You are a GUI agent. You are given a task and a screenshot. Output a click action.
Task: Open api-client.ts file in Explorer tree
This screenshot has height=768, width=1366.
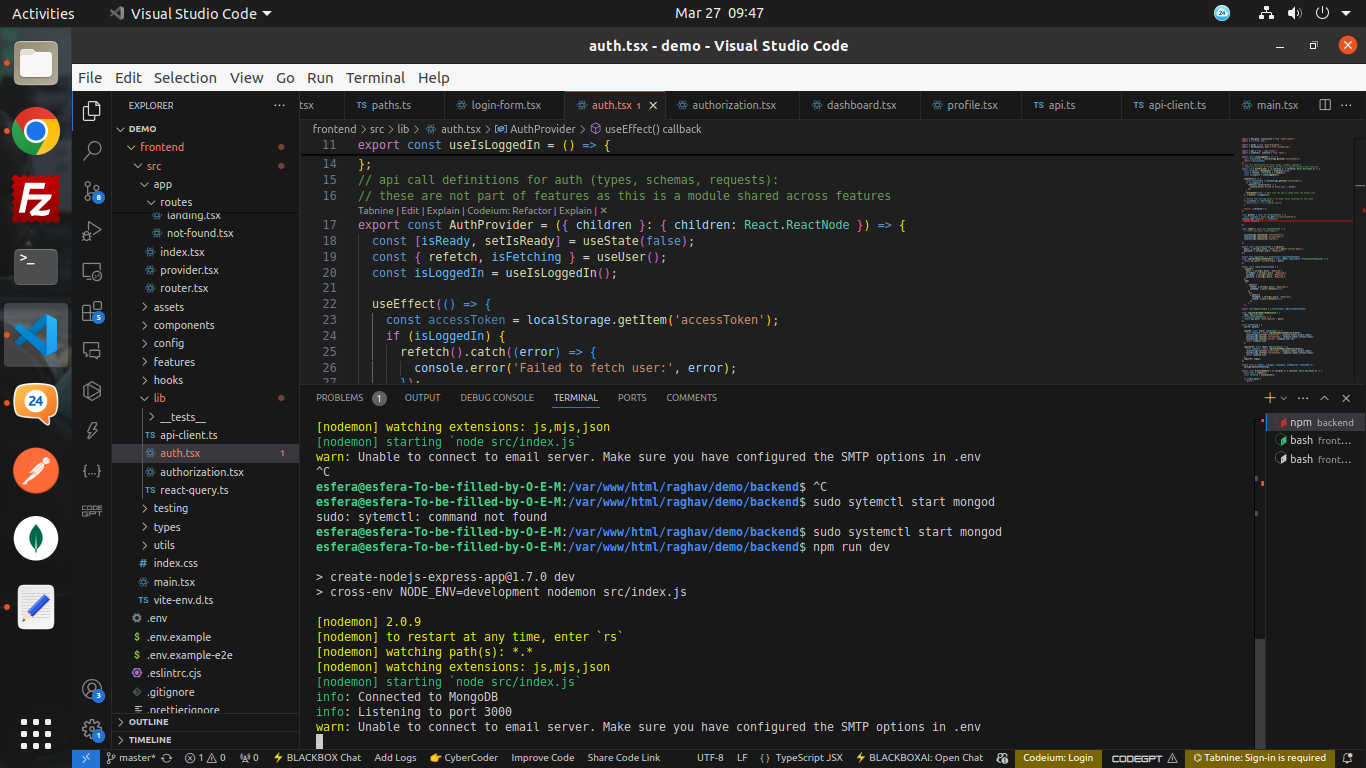(188, 435)
